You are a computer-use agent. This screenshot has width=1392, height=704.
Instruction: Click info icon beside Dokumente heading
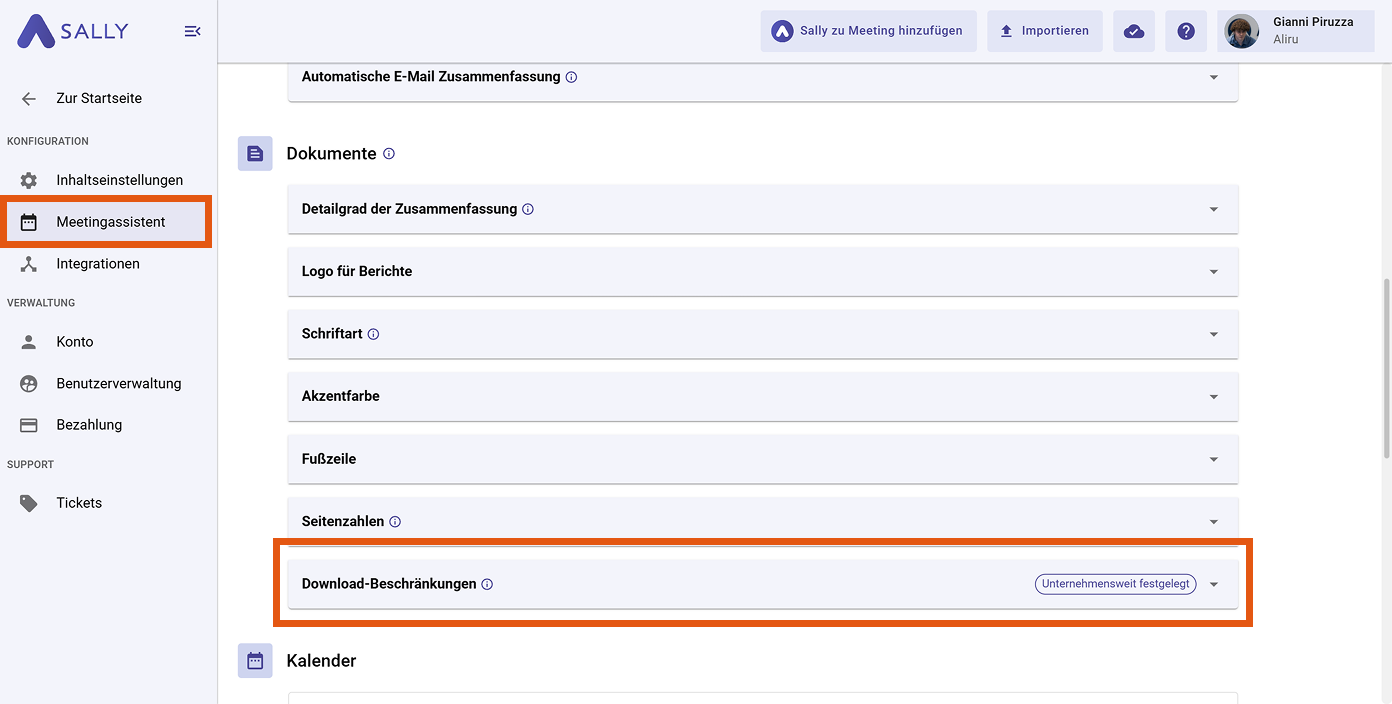point(389,154)
